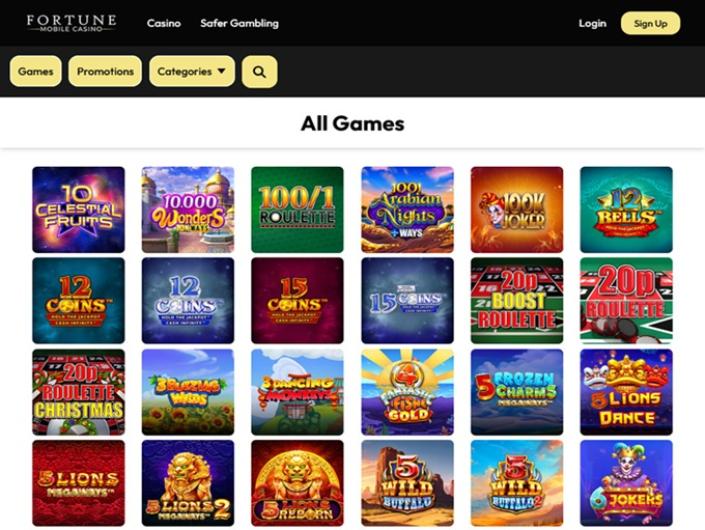Image resolution: width=705 pixels, height=530 pixels.
Task: Open 20p Roulette Christmas game
Action: coord(79,392)
